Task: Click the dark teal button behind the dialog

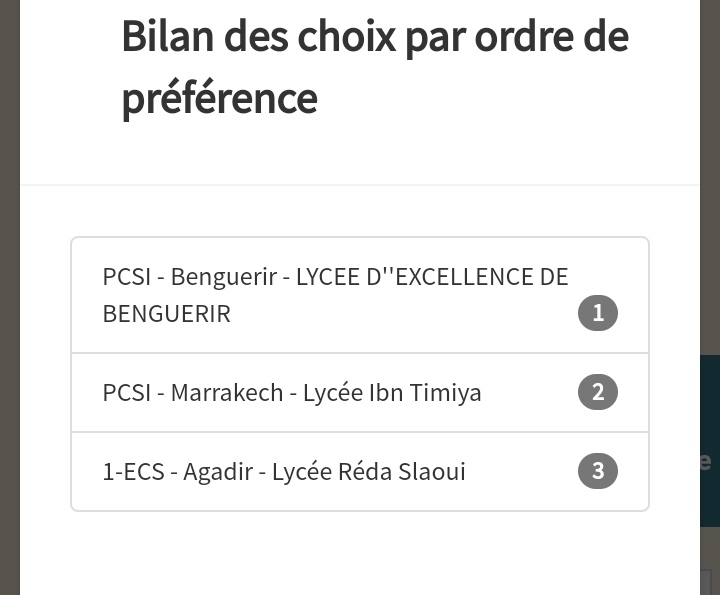Action: point(709,440)
